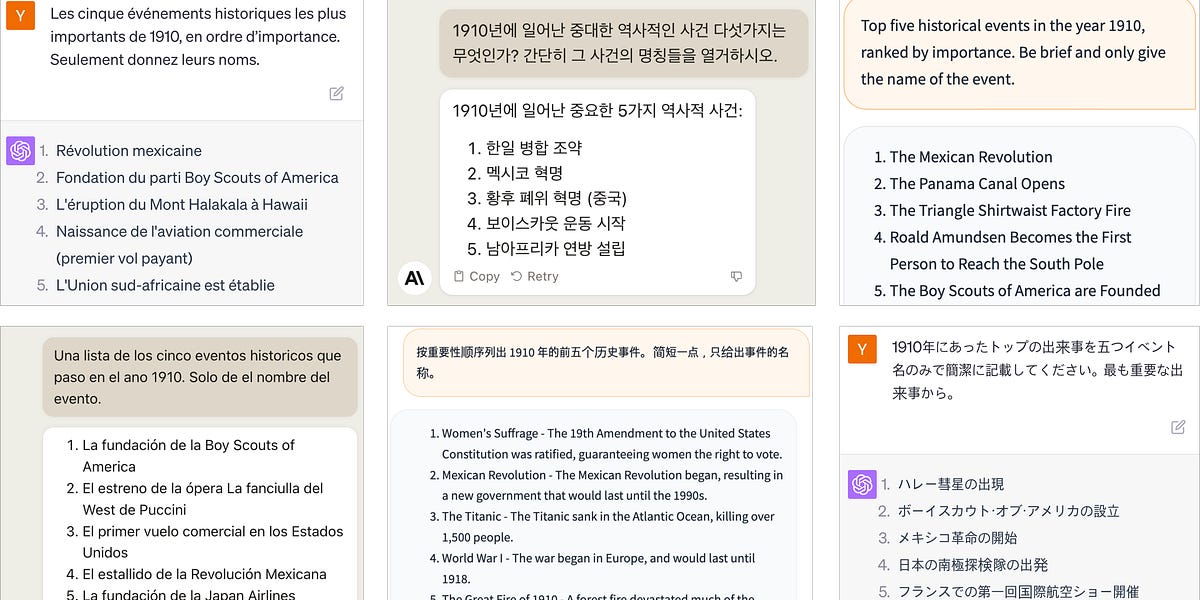Click 'L'éruption du Mont Halakala à Hawaii'
Viewport: 1200px width, 600px height.
click(182, 205)
